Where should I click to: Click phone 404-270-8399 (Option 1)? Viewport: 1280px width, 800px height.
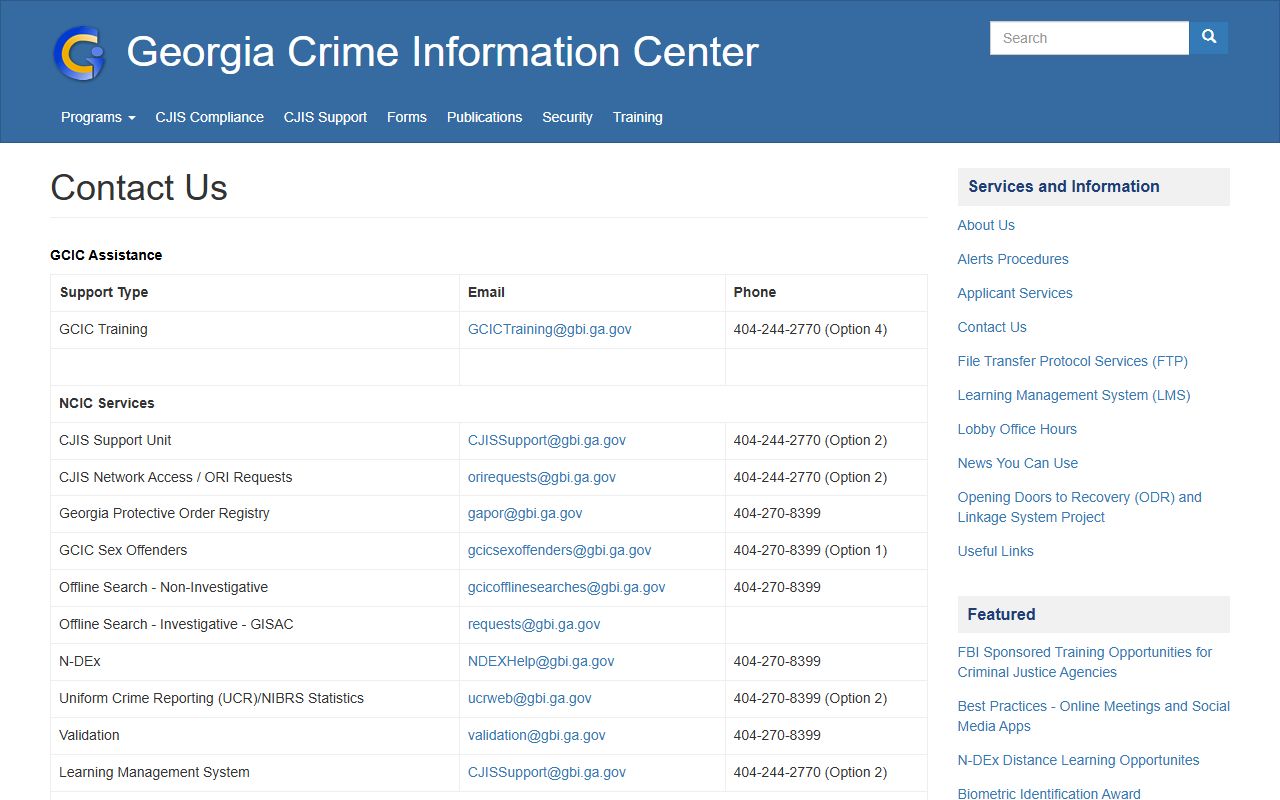[x=810, y=550]
